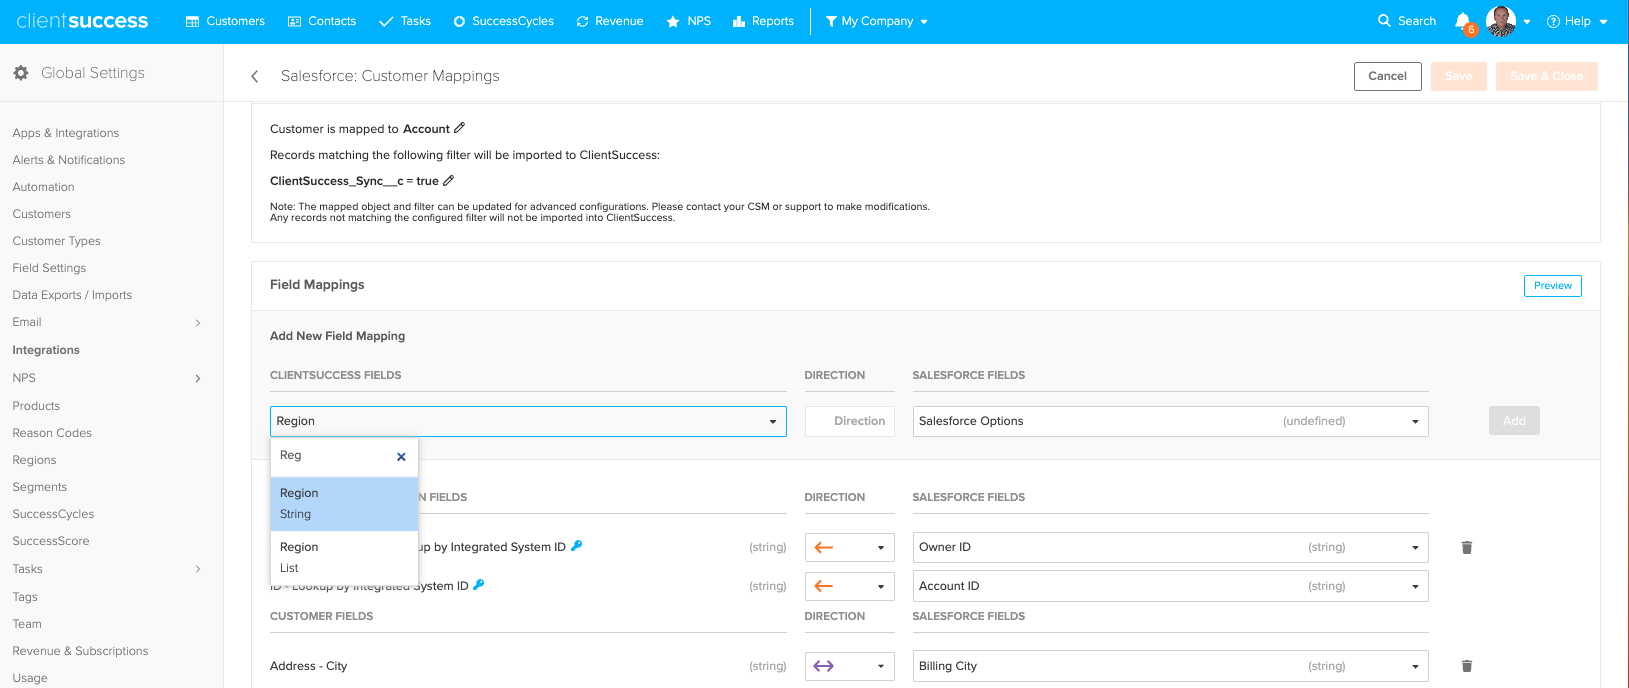Open Usage settings

click(x=30, y=678)
